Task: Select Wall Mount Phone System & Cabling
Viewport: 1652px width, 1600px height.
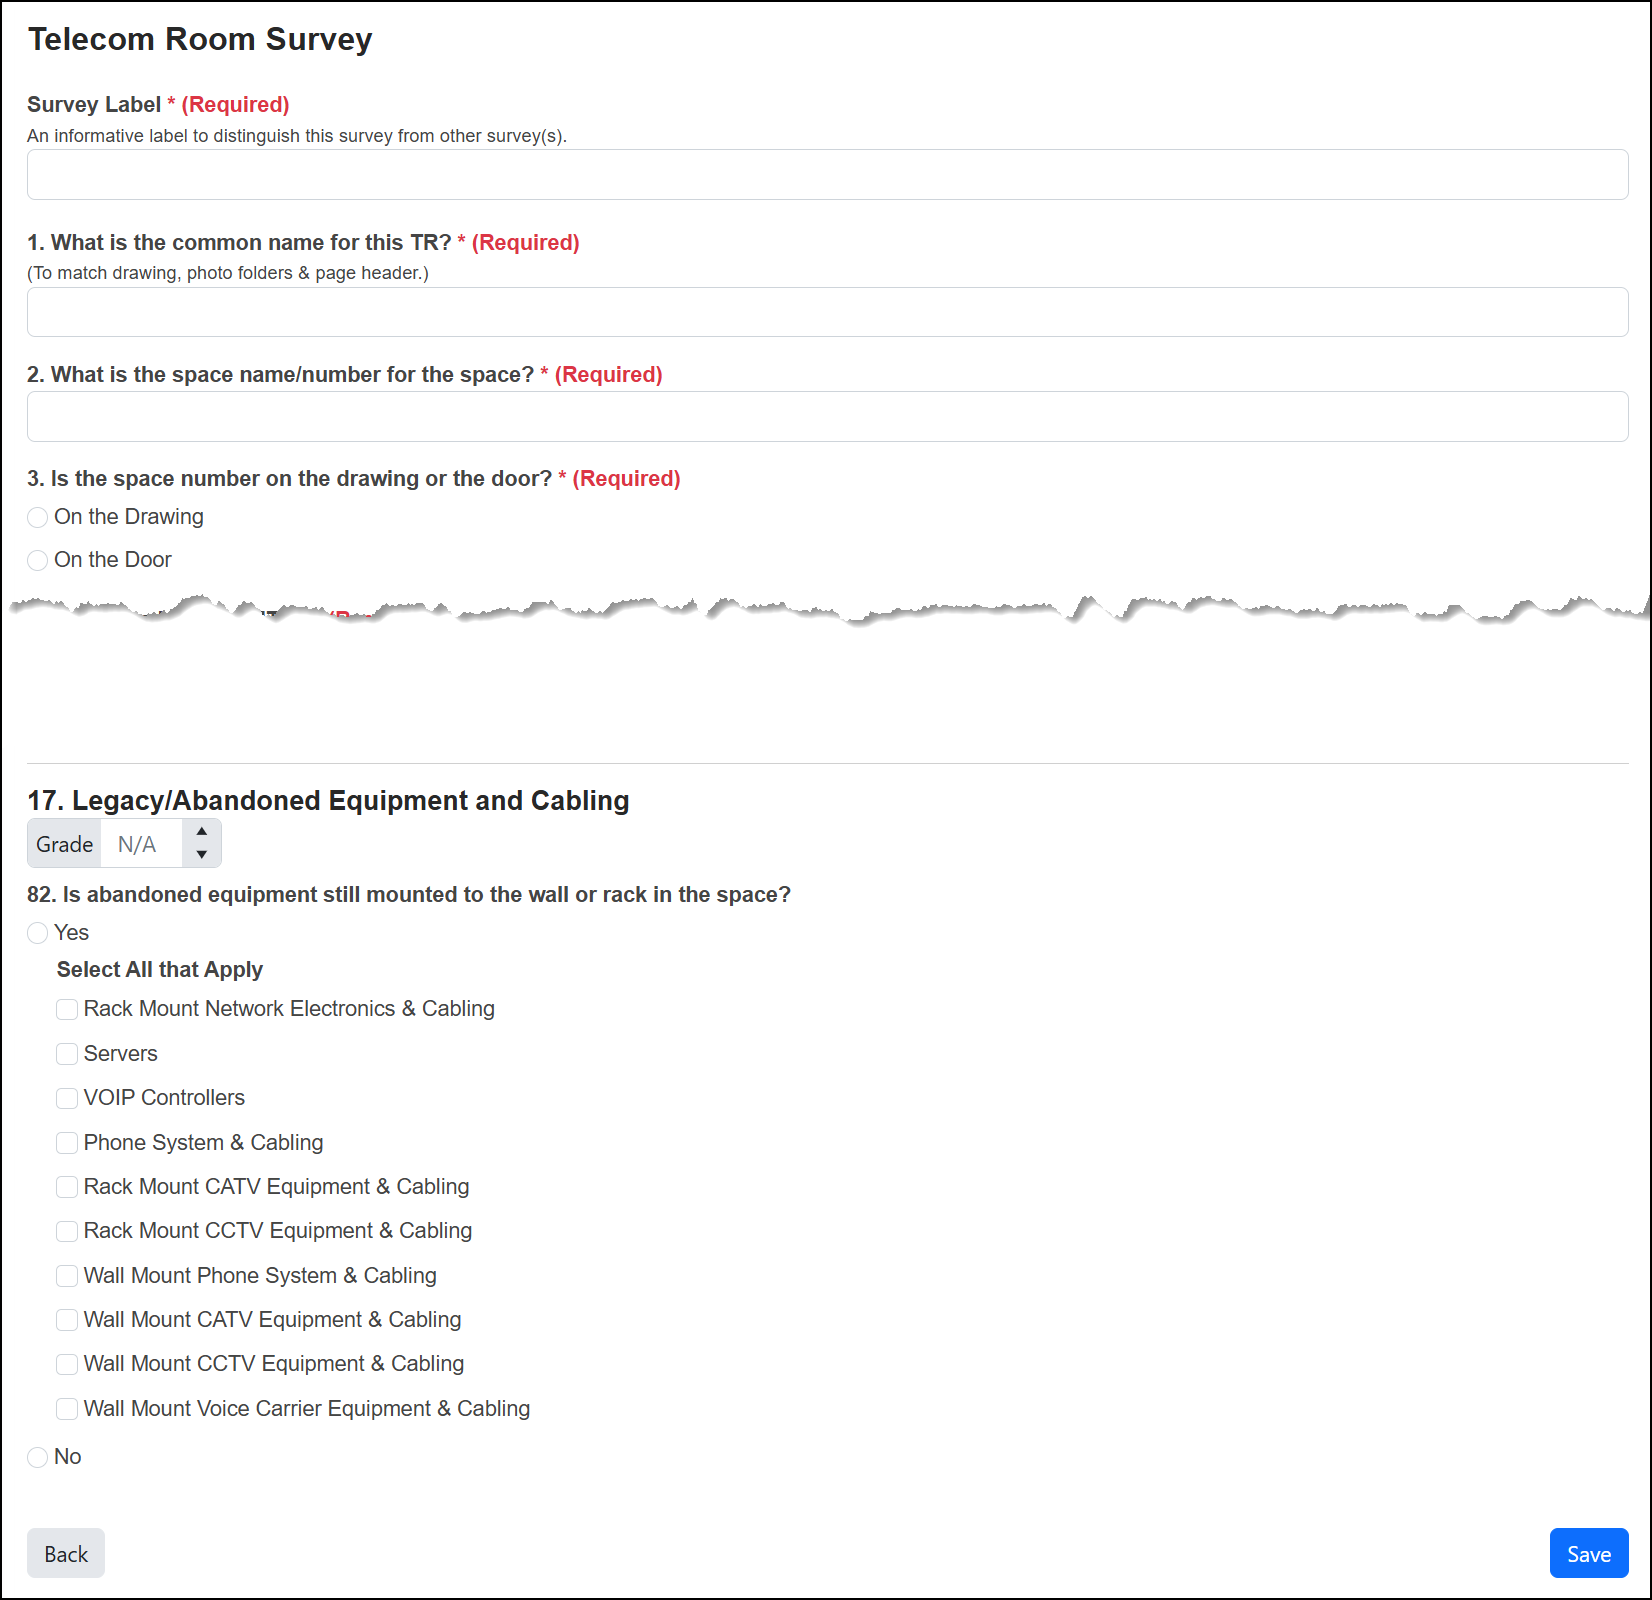Action: (67, 1276)
